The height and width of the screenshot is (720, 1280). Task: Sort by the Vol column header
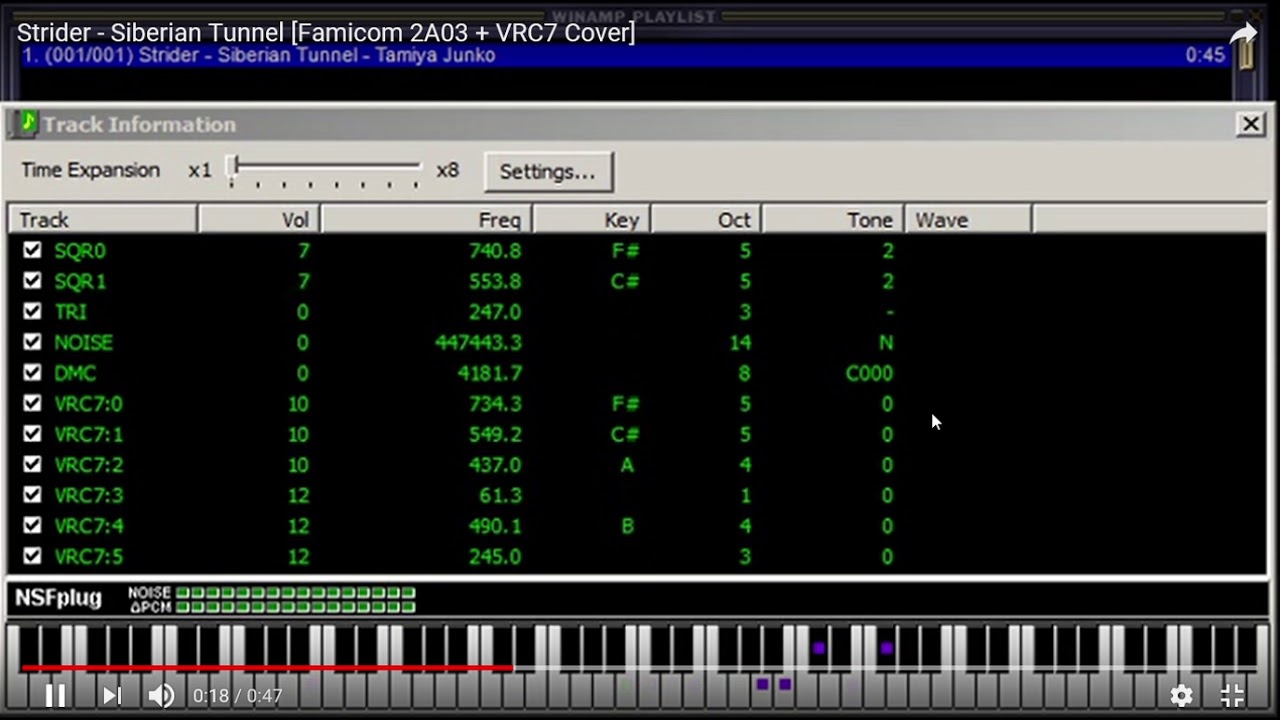[259, 220]
